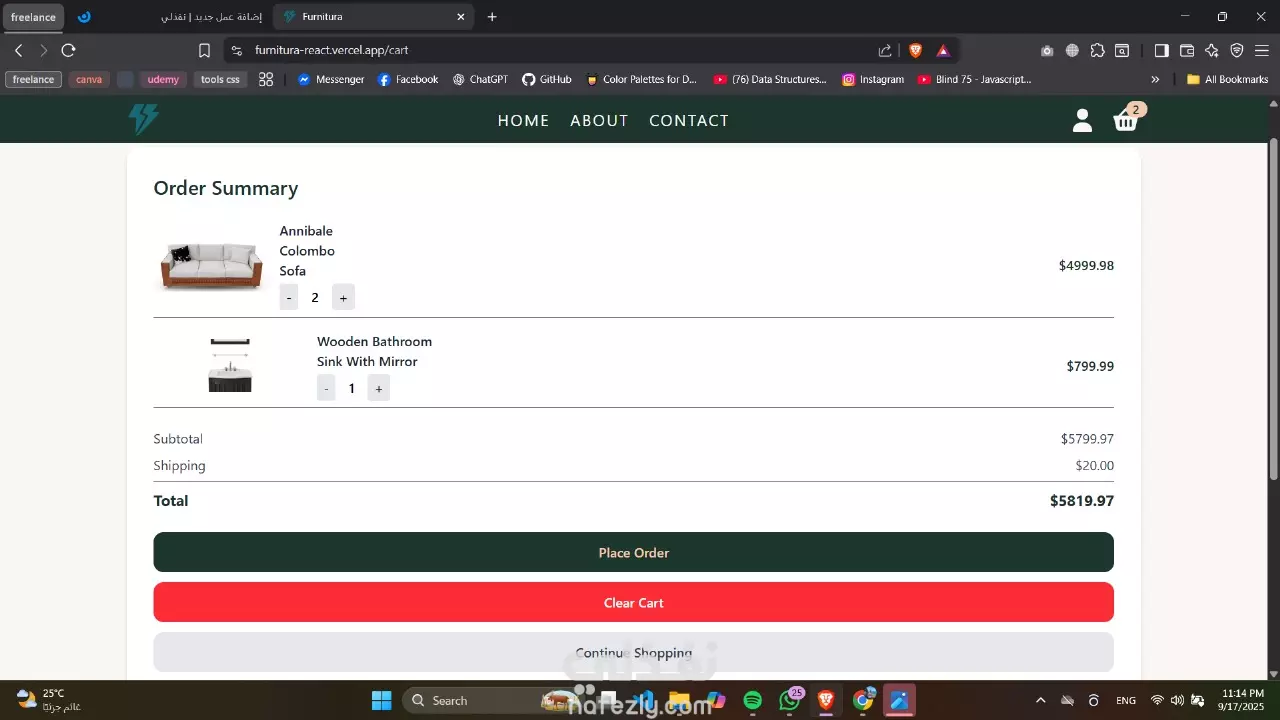Viewport: 1280px width, 720px height.
Task: Open the tab groups grid icon in bookmarks bar
Action: coord(266,79)
